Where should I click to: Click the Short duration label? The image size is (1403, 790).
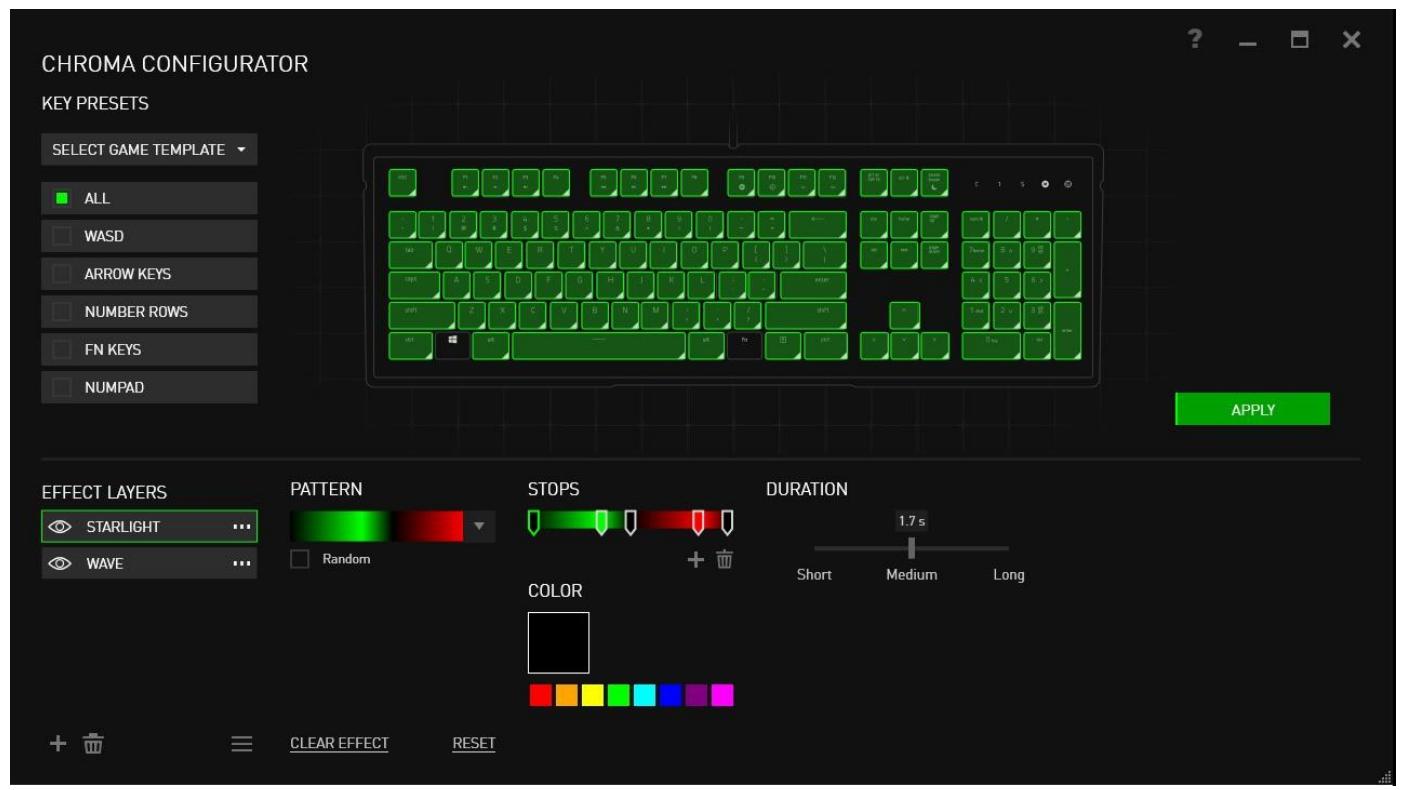pyautogui.click(x=814, y=575)
